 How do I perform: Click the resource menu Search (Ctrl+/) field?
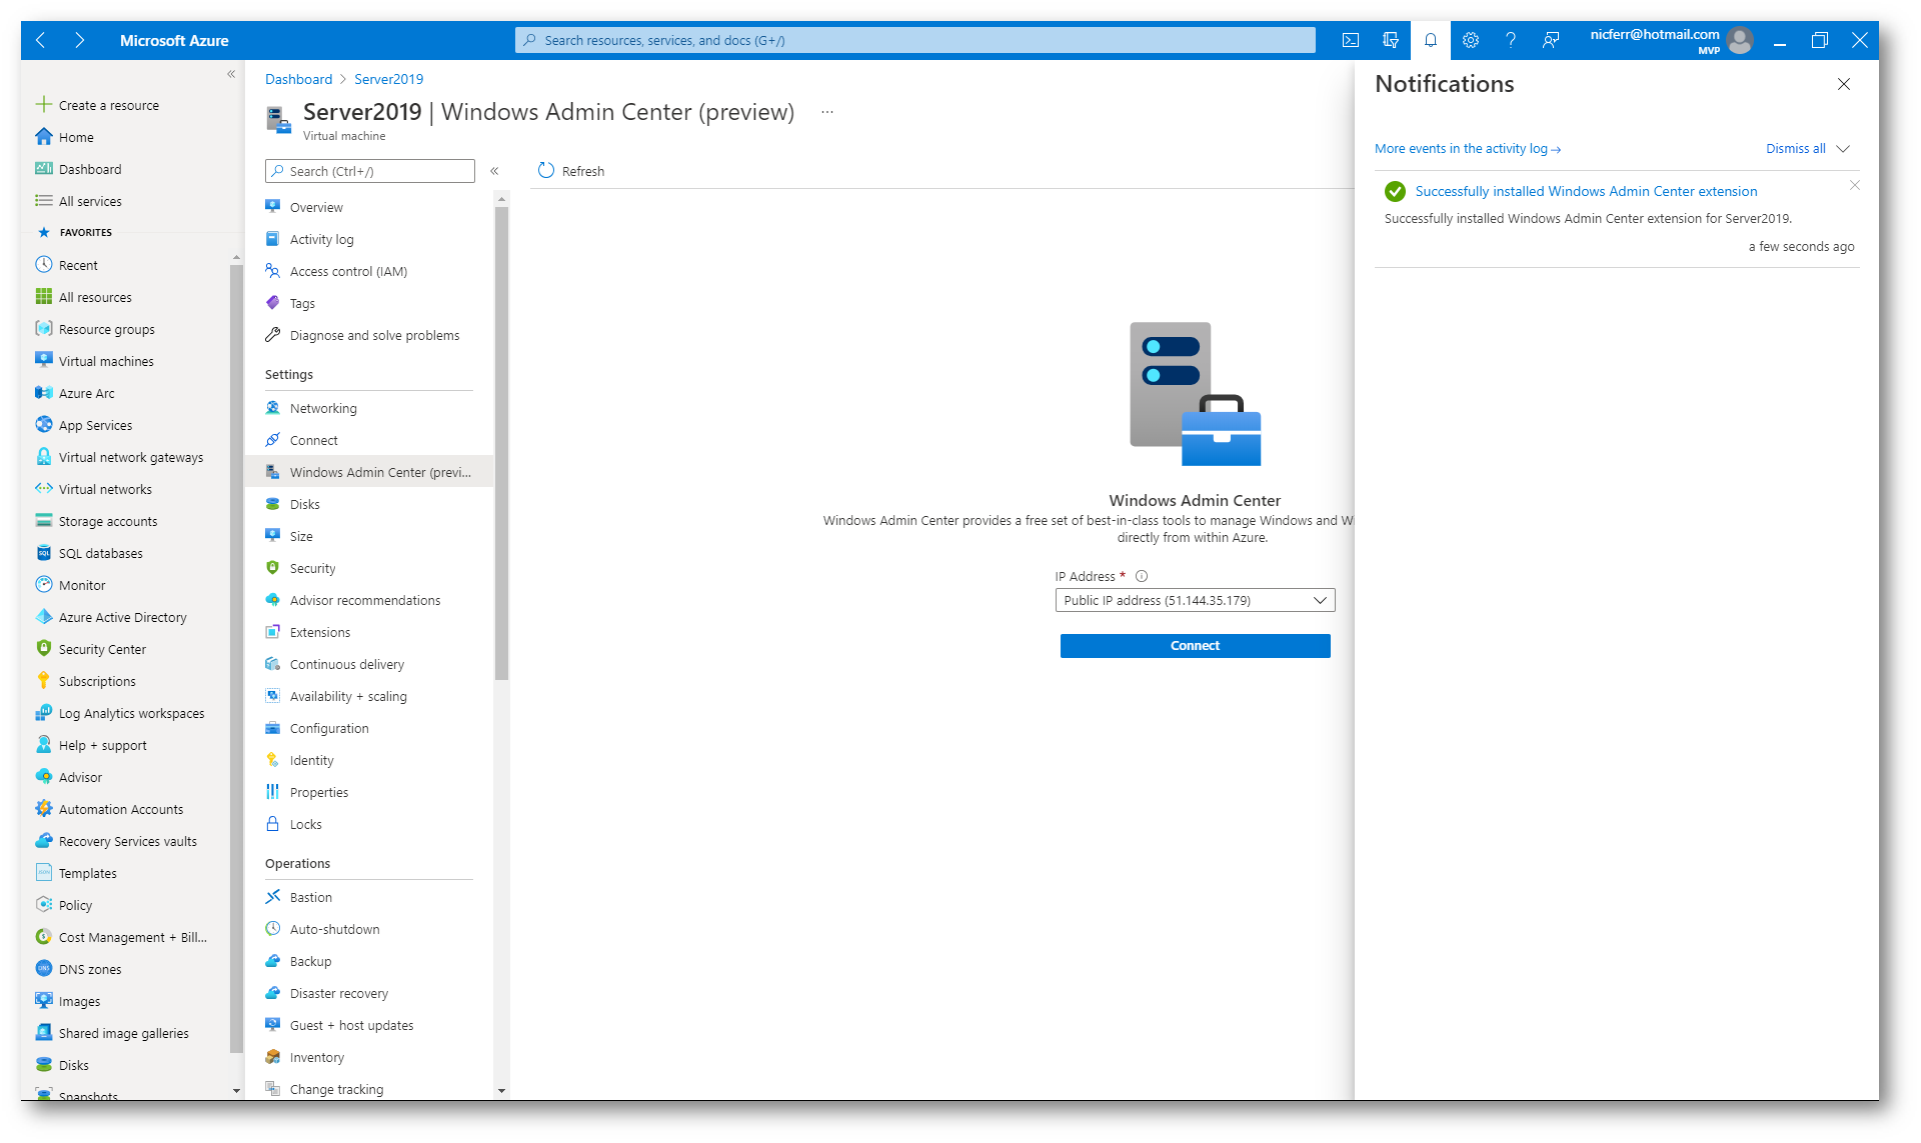click(370, 171)
